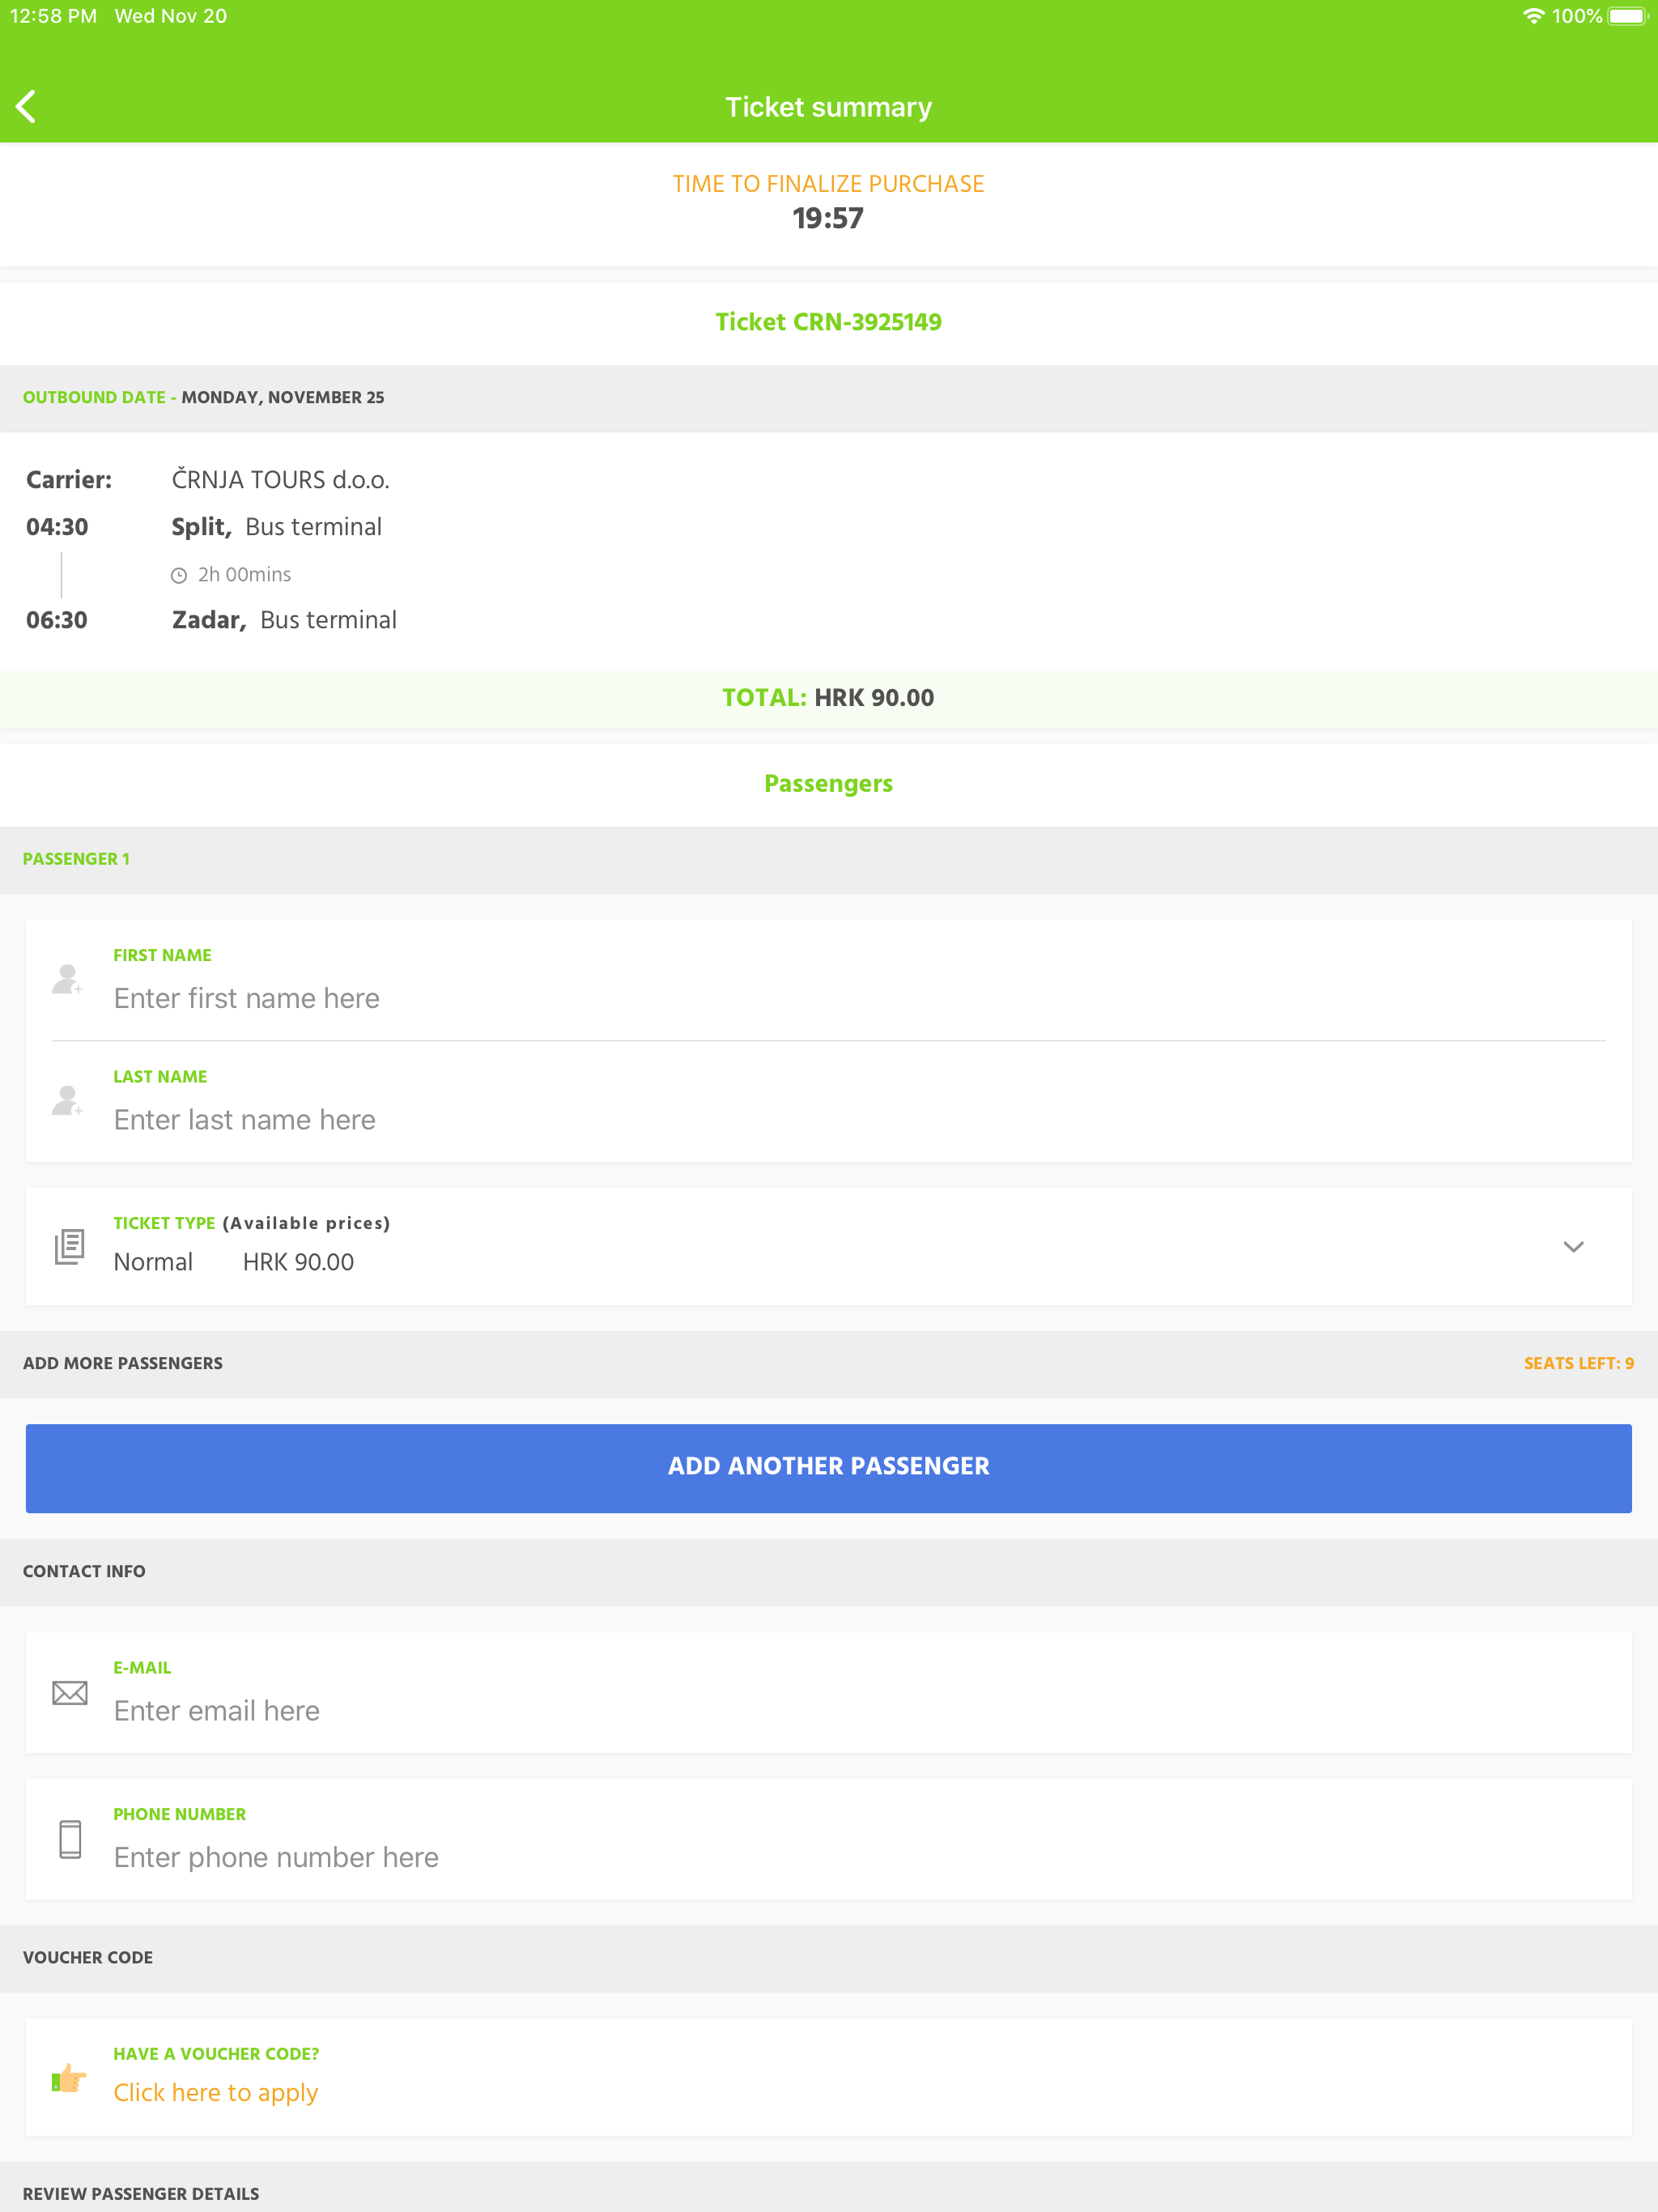Tap the battery indicator in the status bar

click(1626, 16)
